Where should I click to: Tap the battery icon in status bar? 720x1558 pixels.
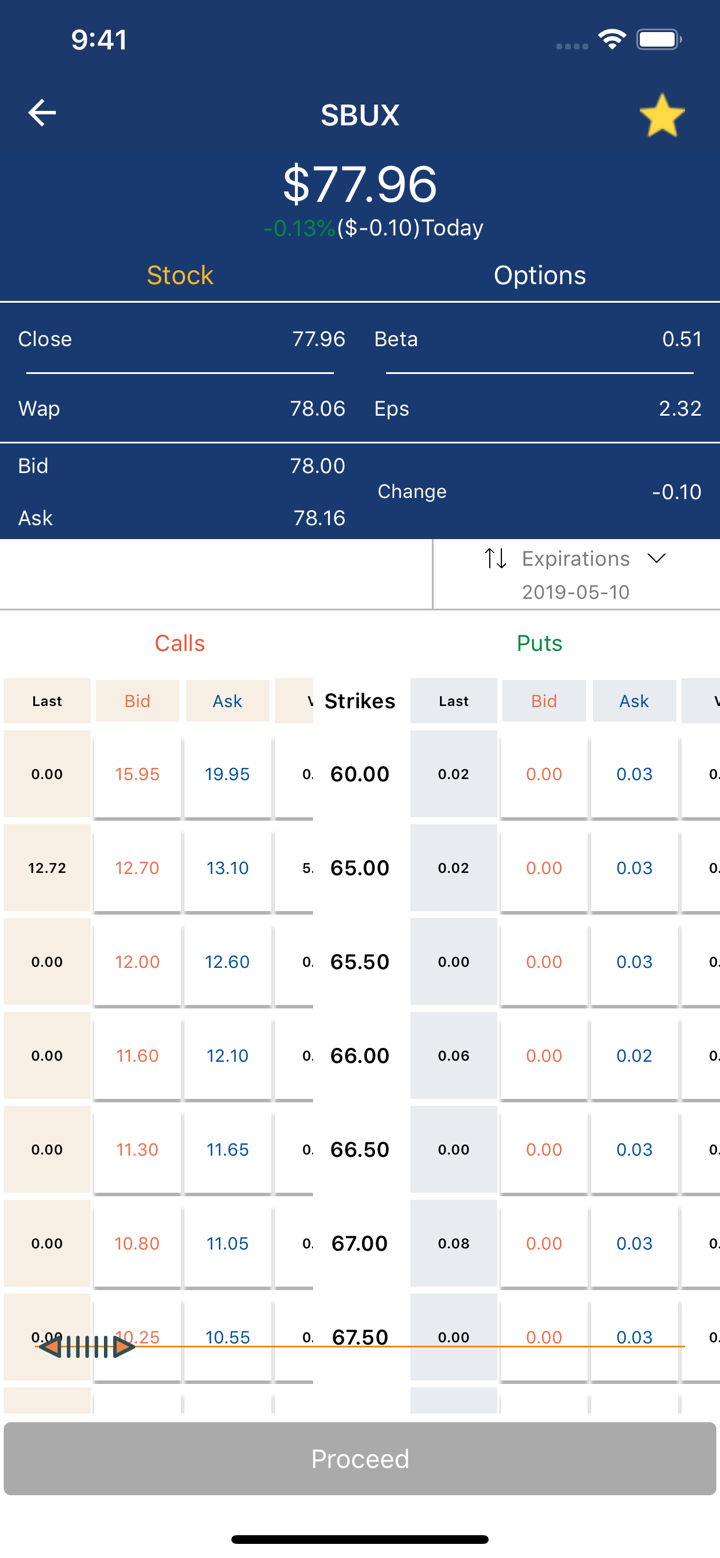point(659,40)
